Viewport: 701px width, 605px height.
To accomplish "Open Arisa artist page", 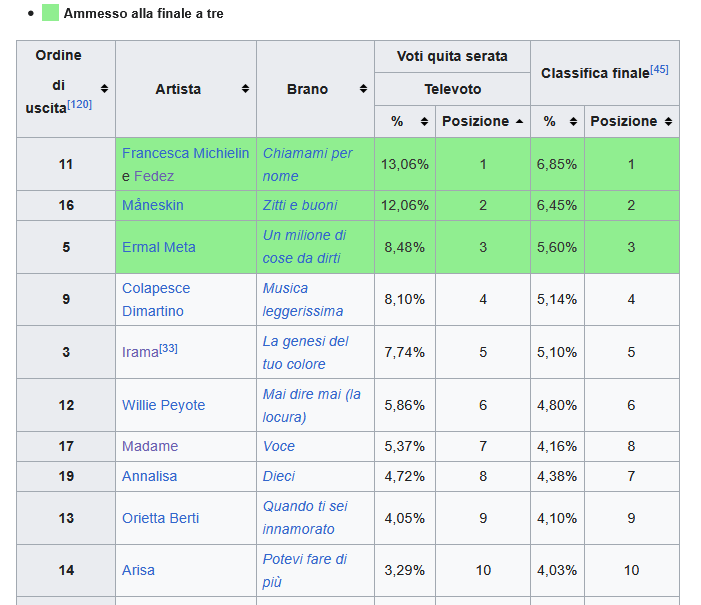I will 139,571.
